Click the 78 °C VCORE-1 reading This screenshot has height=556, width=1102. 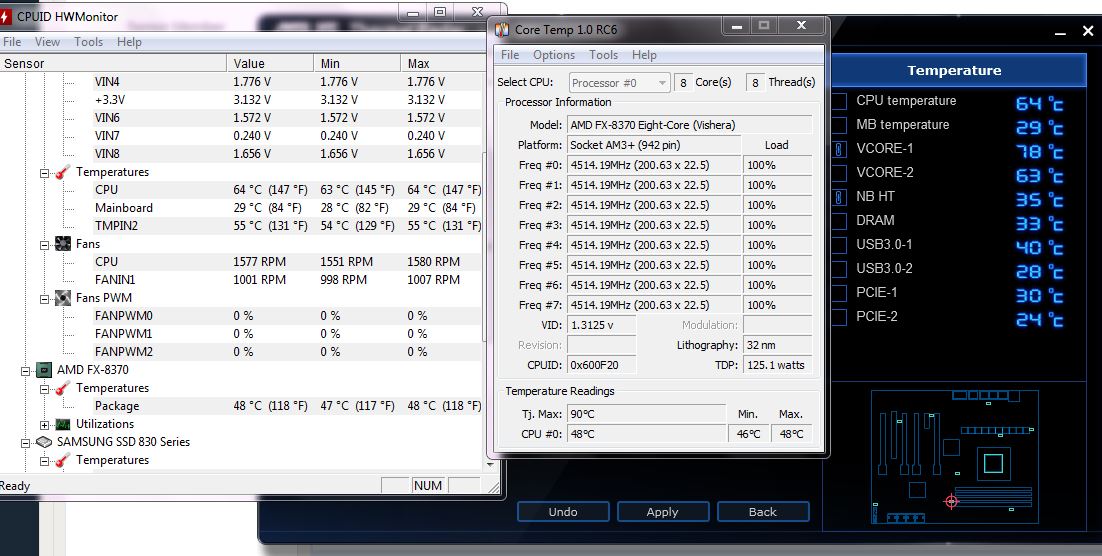pyautogui.click(x=1039, y=152)
